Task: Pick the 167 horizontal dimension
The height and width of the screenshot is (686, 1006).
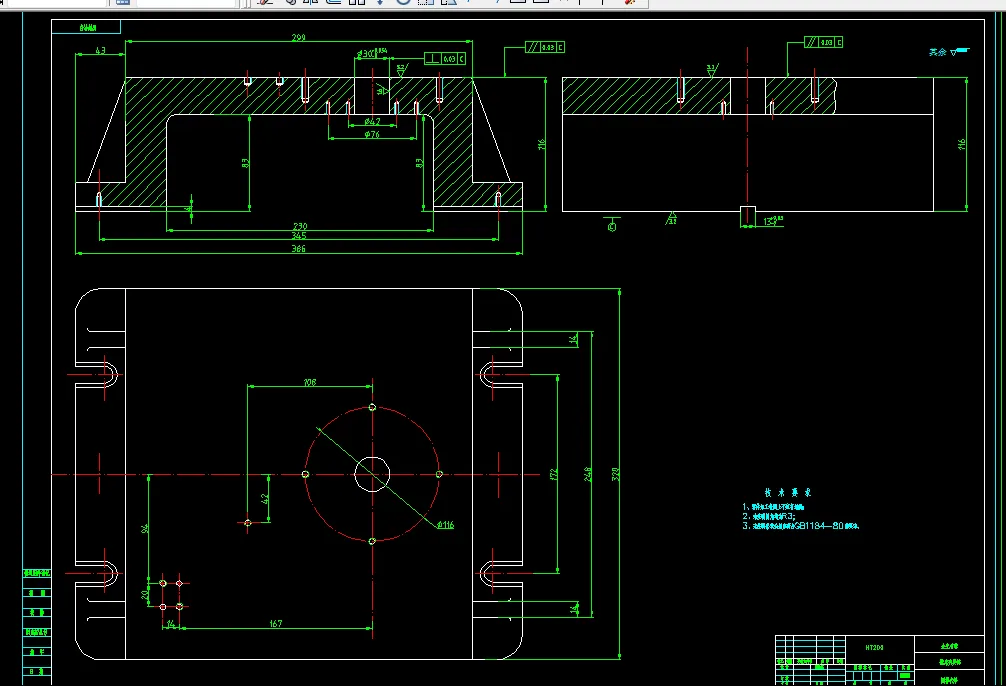Action: [x=276, y=623]
